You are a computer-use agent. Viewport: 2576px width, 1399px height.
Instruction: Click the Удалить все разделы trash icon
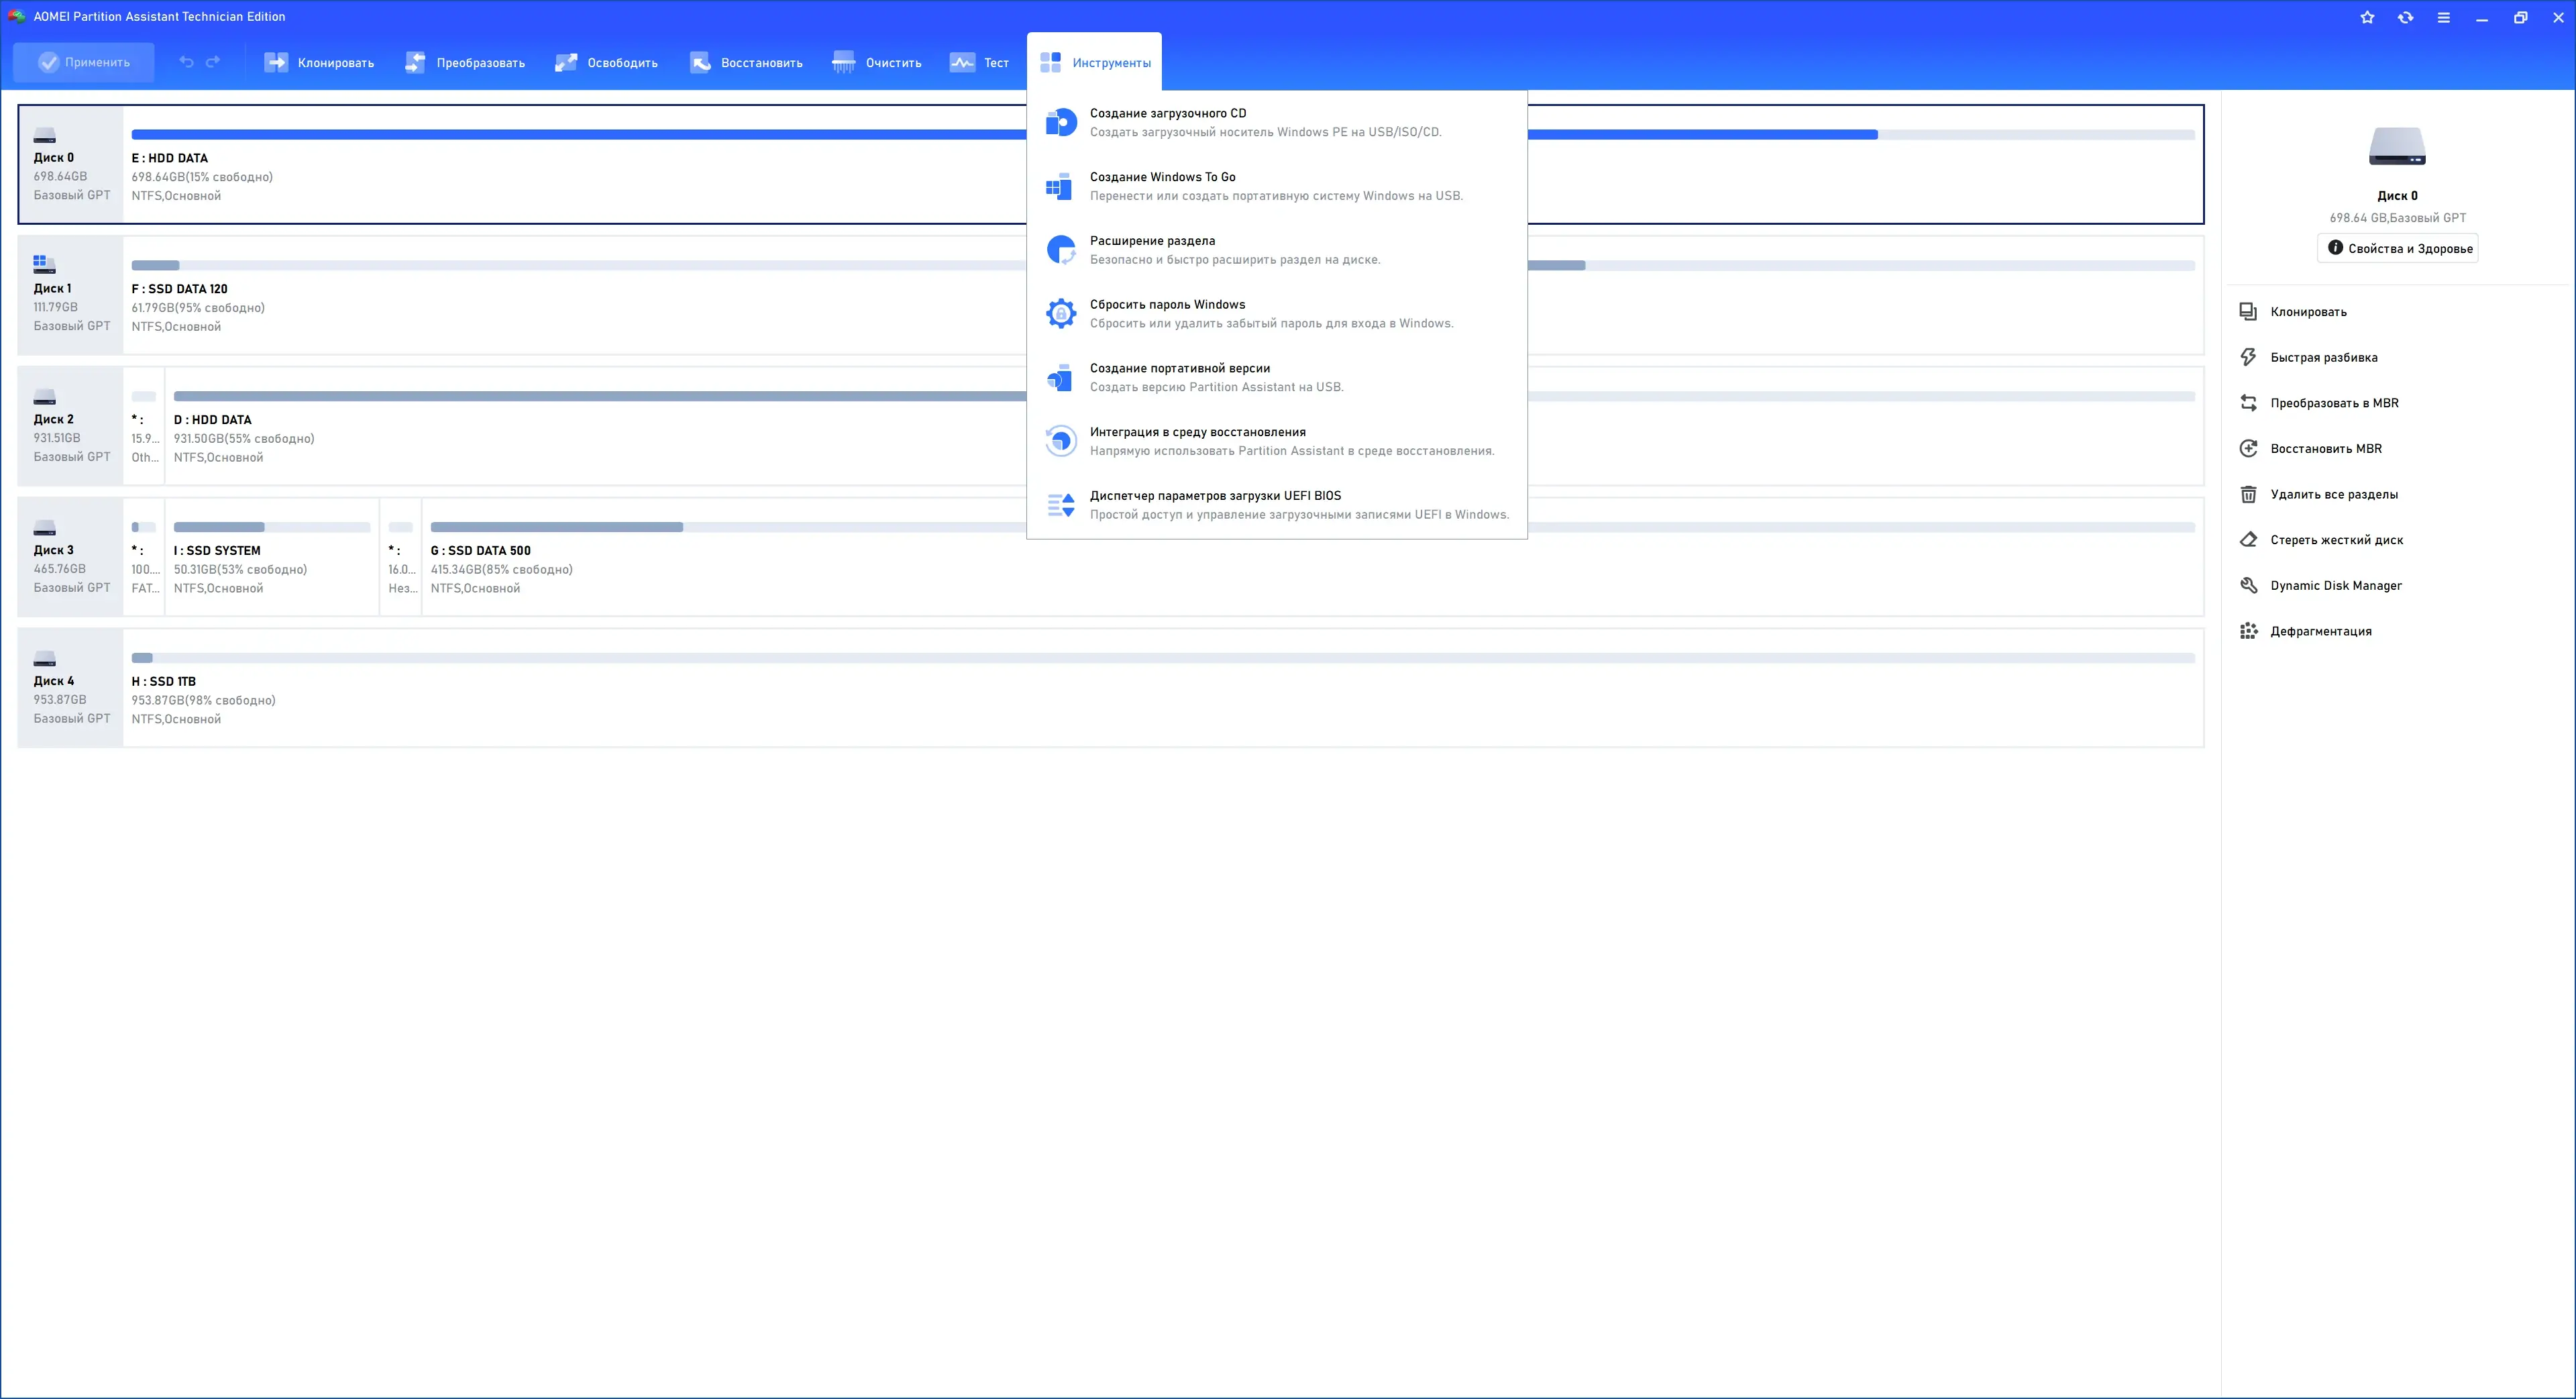[2248, 494]
